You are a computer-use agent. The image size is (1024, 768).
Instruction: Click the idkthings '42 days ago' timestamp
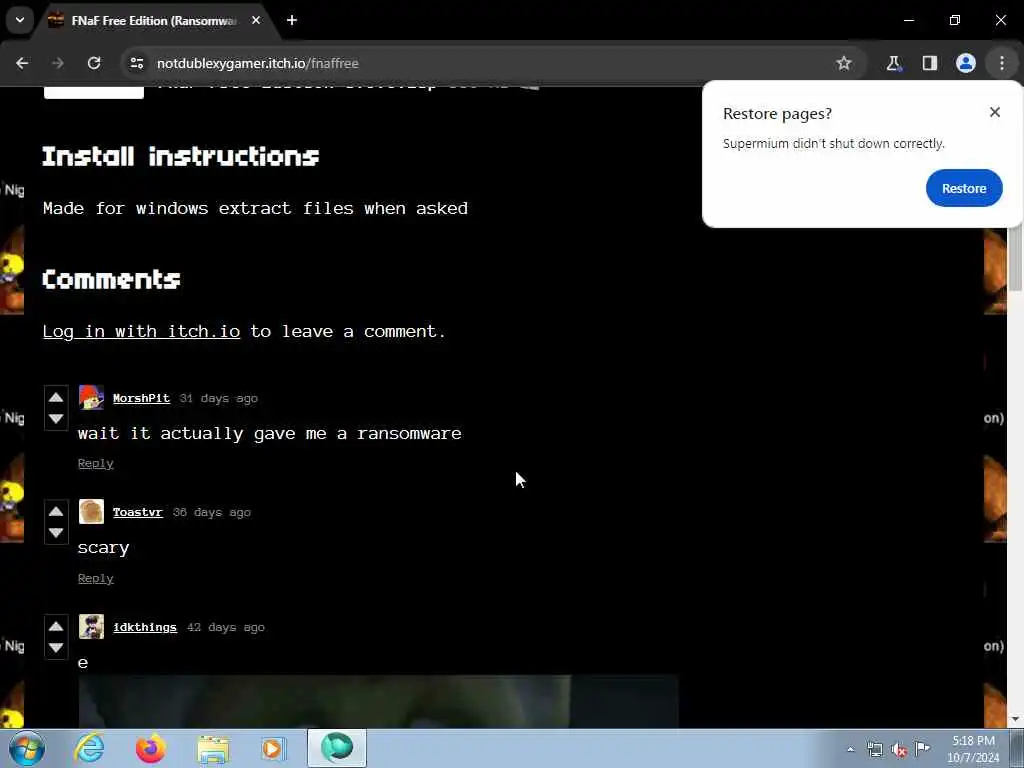click(226, 628)
